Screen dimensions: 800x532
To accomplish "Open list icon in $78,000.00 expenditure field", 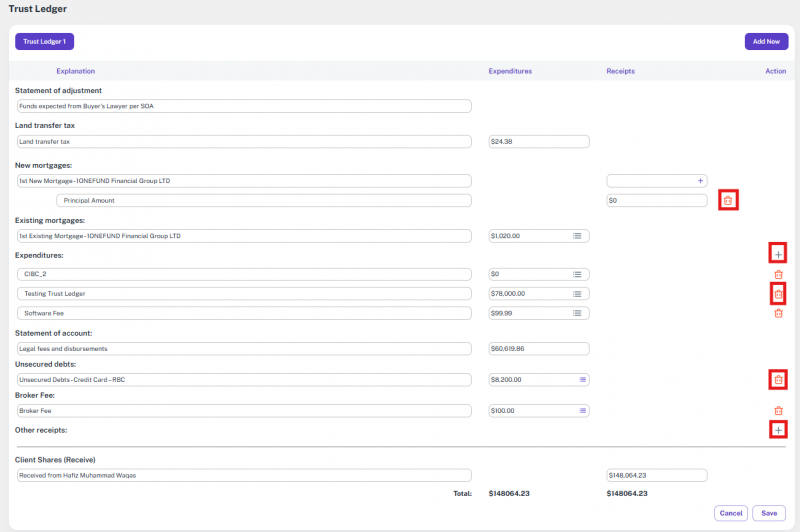I will pos(577,294).
